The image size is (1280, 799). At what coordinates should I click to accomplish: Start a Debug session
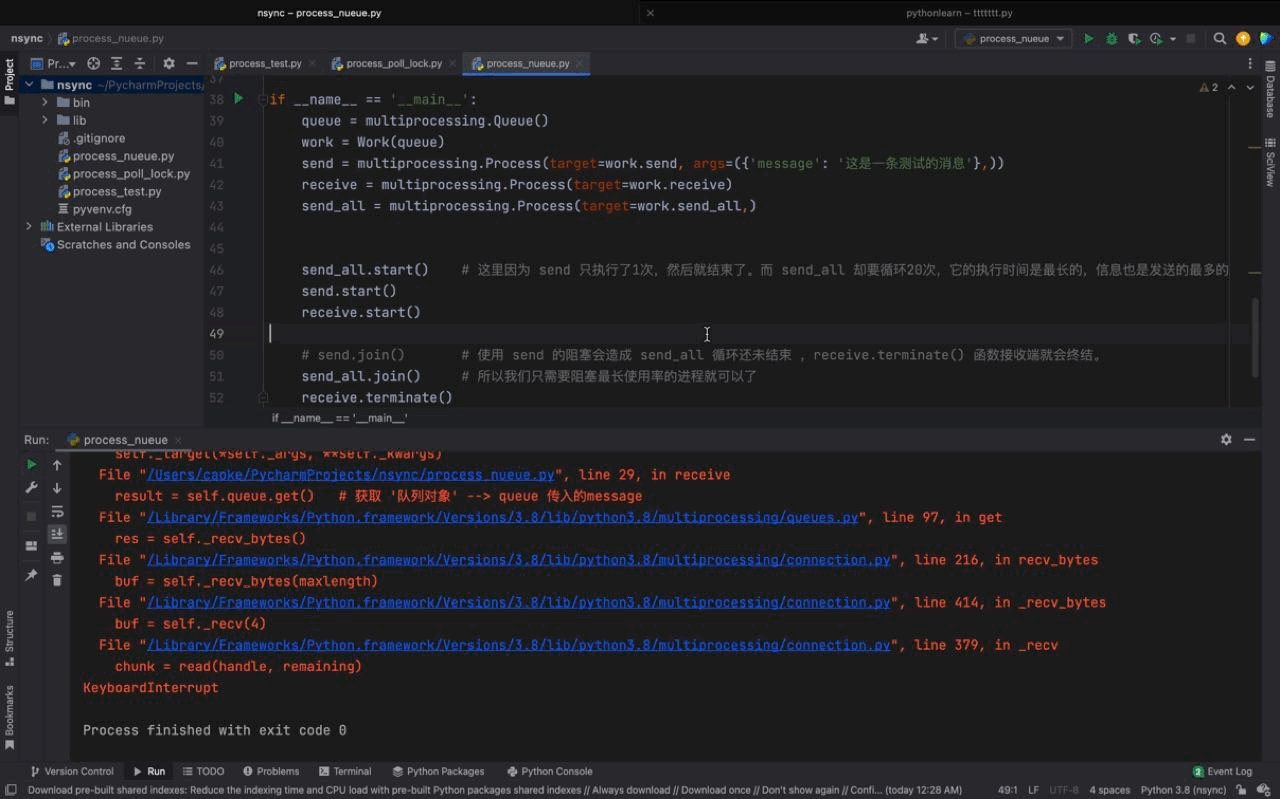[x=1111, y=37]
